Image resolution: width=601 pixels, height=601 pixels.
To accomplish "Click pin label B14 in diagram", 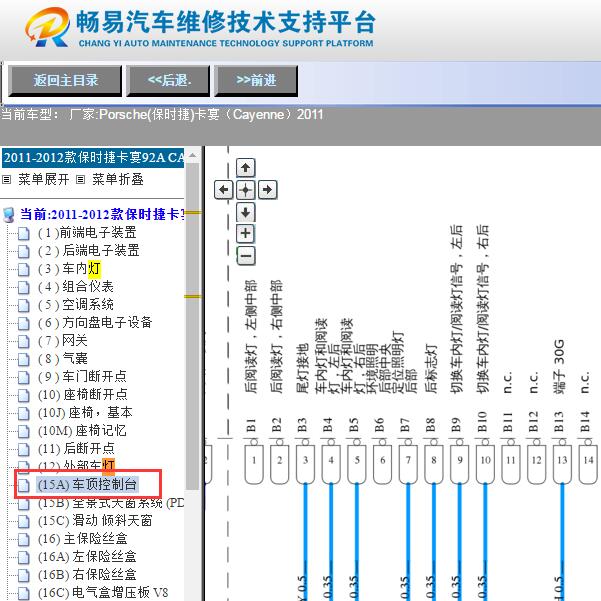I will pos(585,422).
